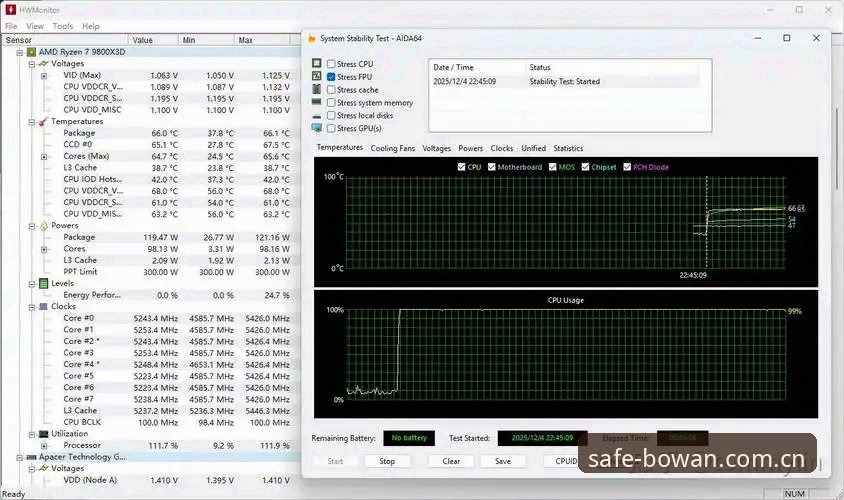Screen dimensions: 844x500
Task: Click the AMD Ryzen 7 9800X3D chip icon
Action: coord(31,52)
